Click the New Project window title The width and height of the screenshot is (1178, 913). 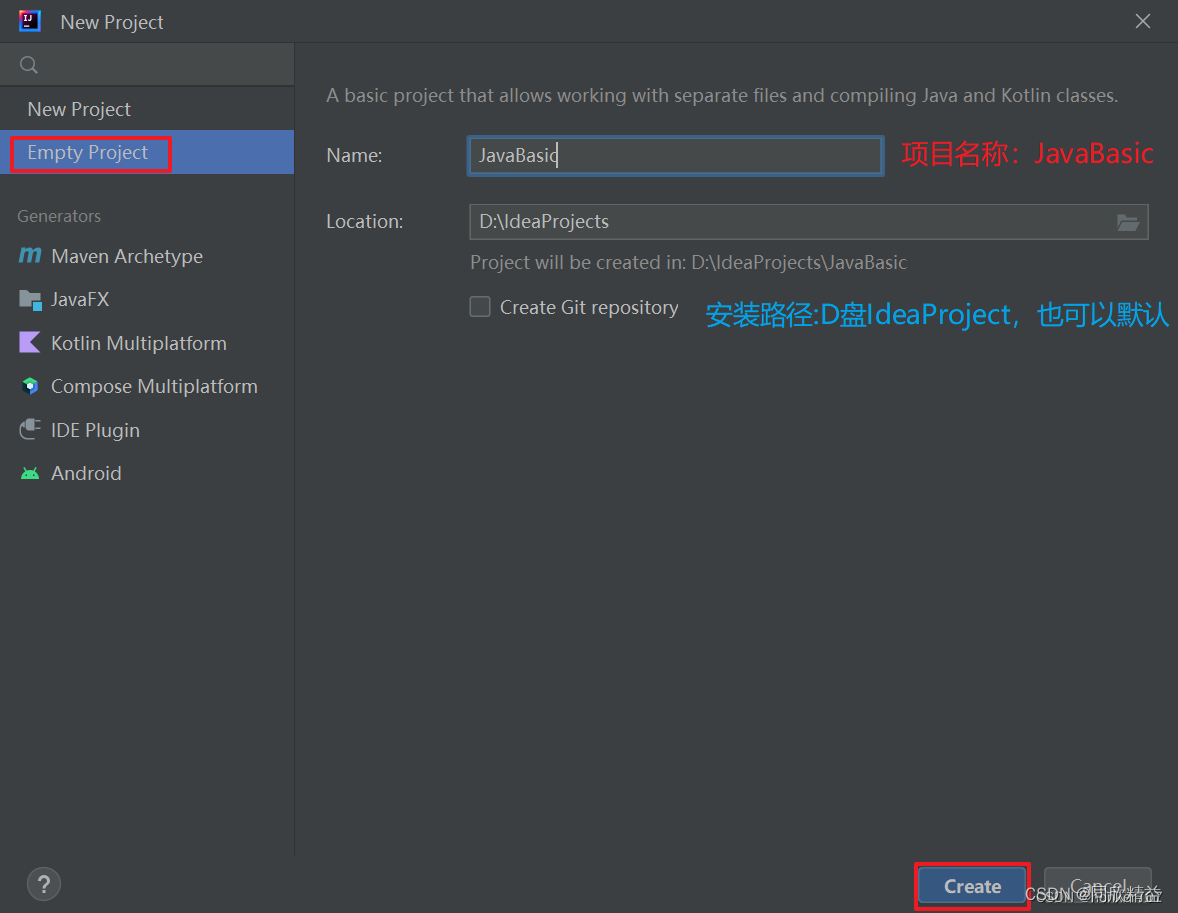111,23
